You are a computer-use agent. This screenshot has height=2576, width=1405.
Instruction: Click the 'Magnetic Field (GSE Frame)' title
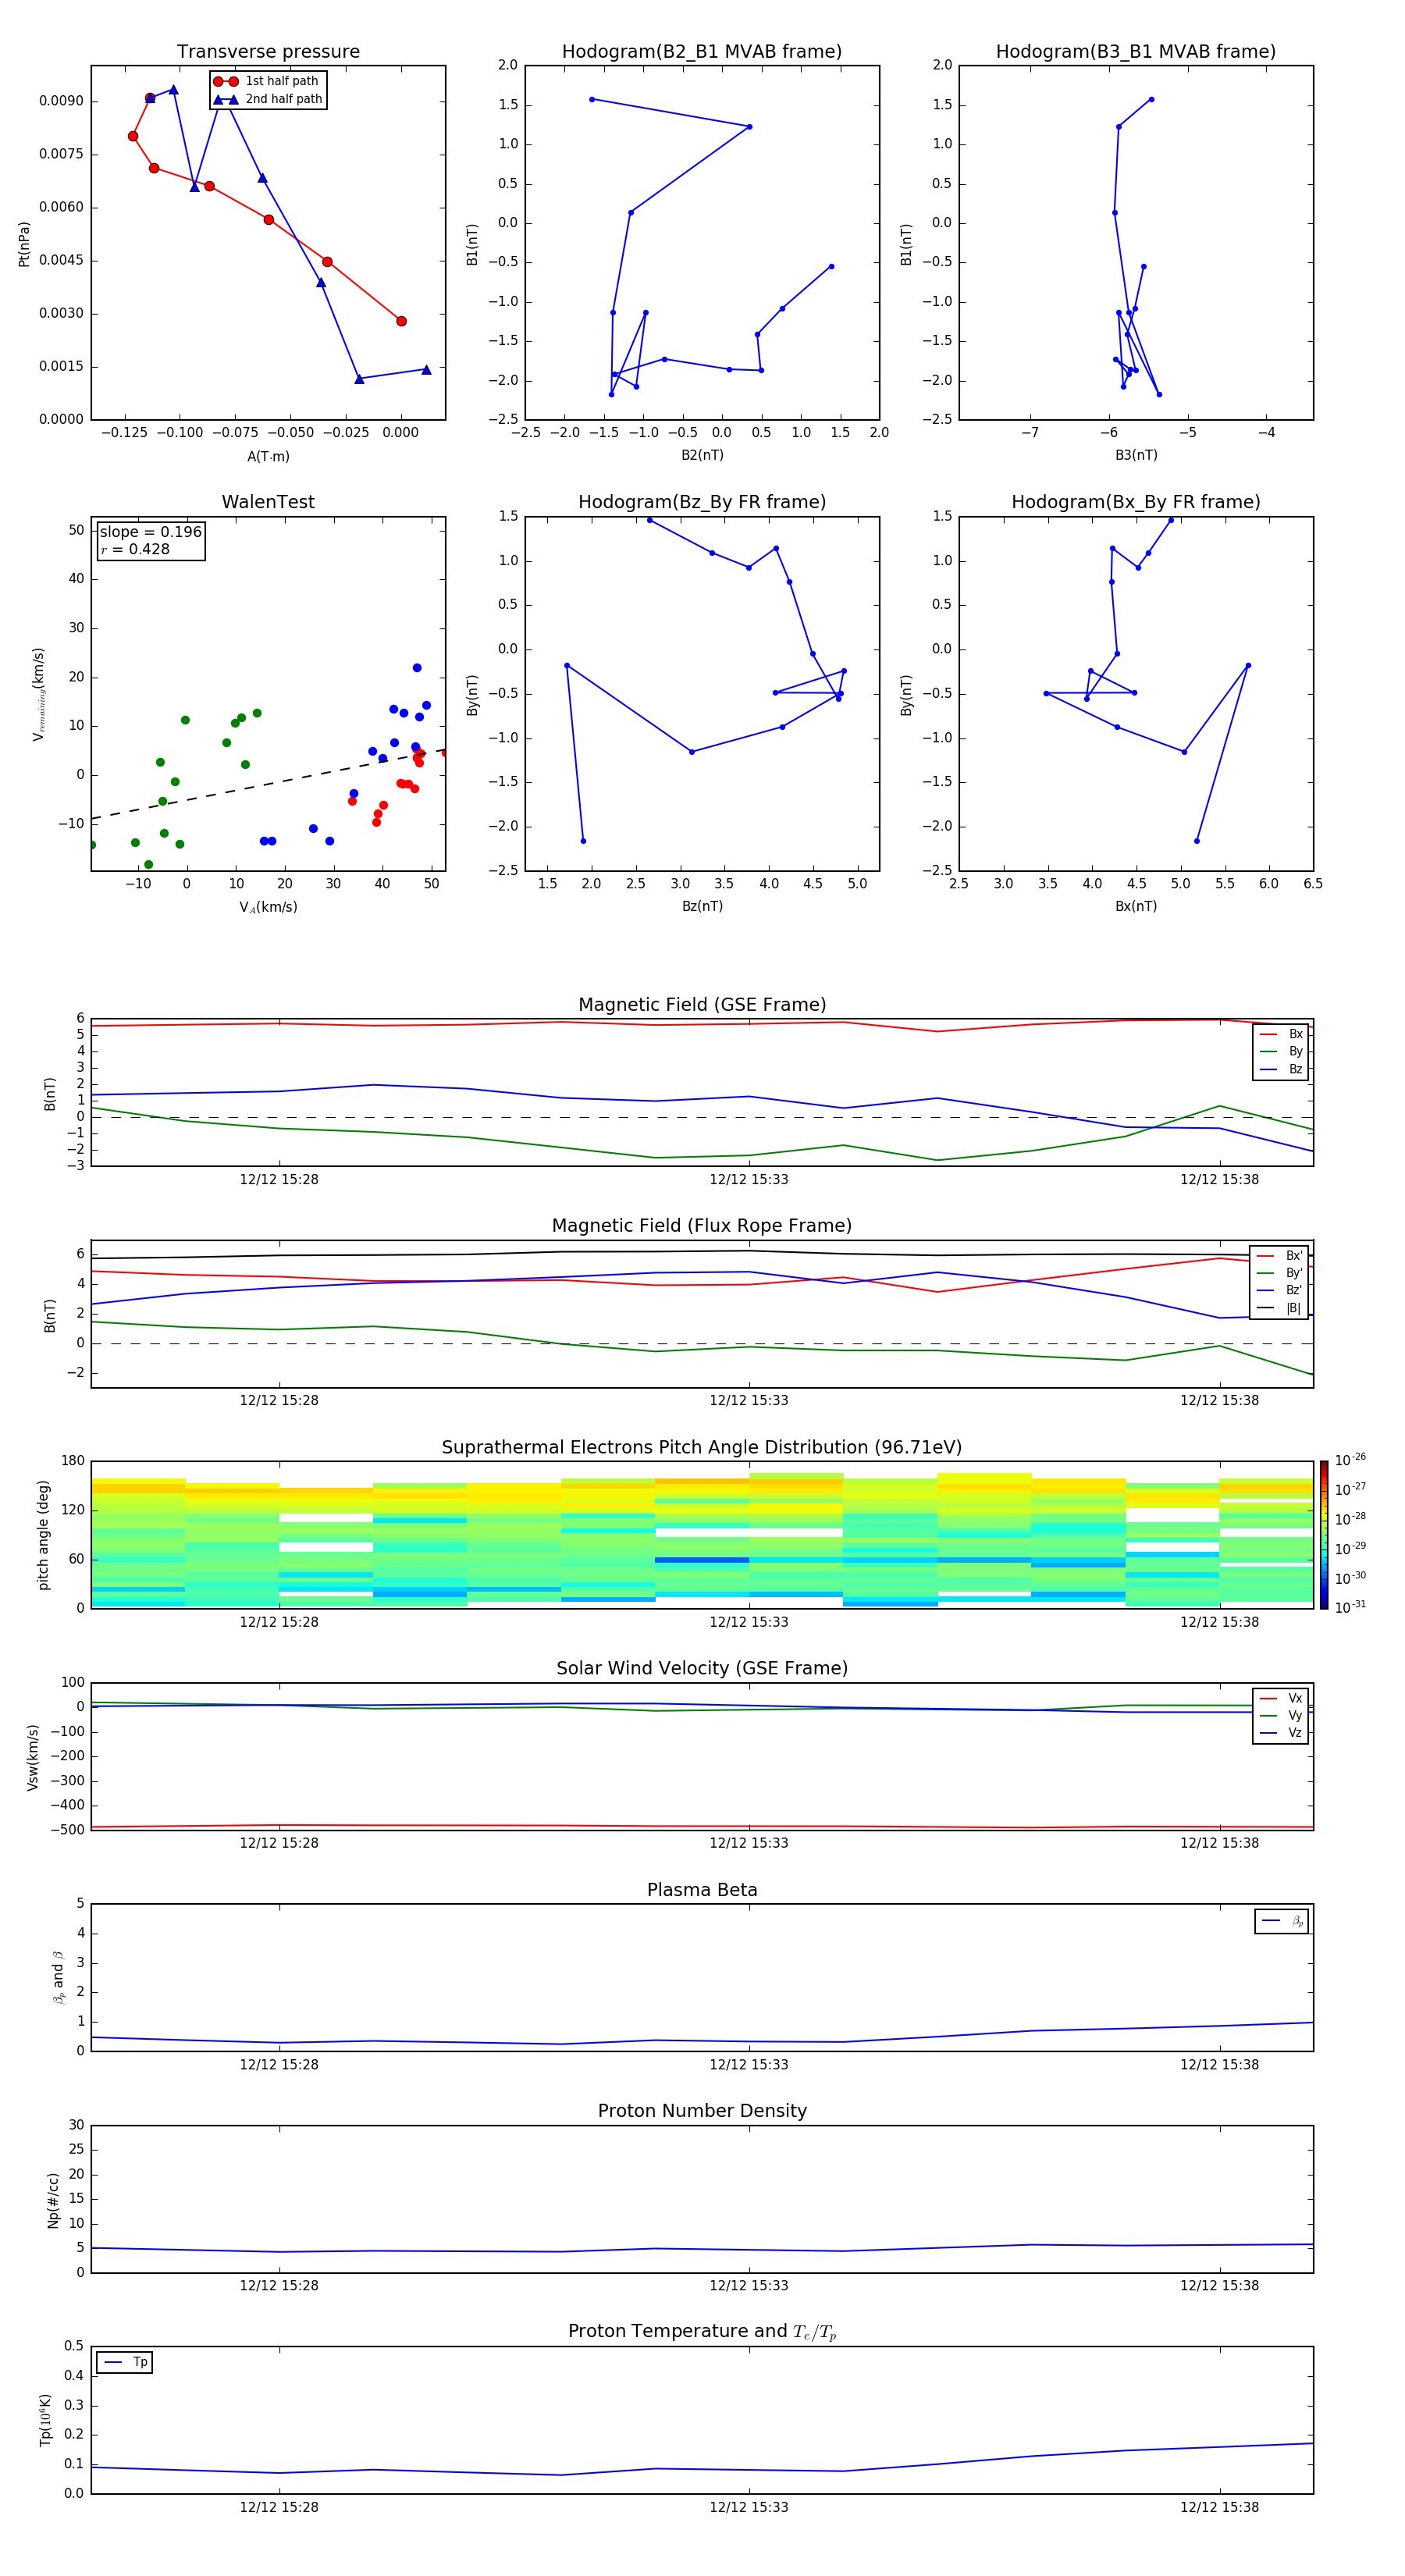pos(702,1005)
